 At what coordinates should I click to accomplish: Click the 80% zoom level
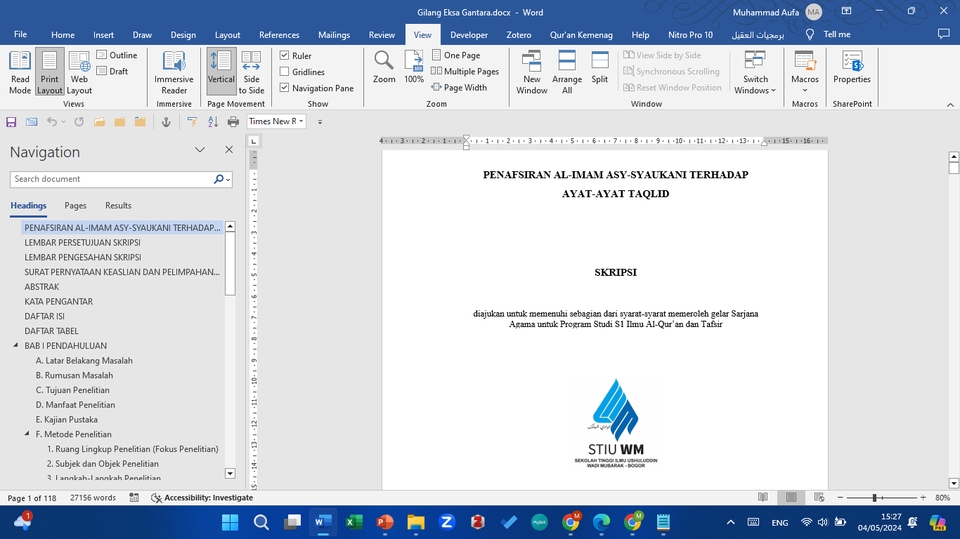[x=942, y=498]
